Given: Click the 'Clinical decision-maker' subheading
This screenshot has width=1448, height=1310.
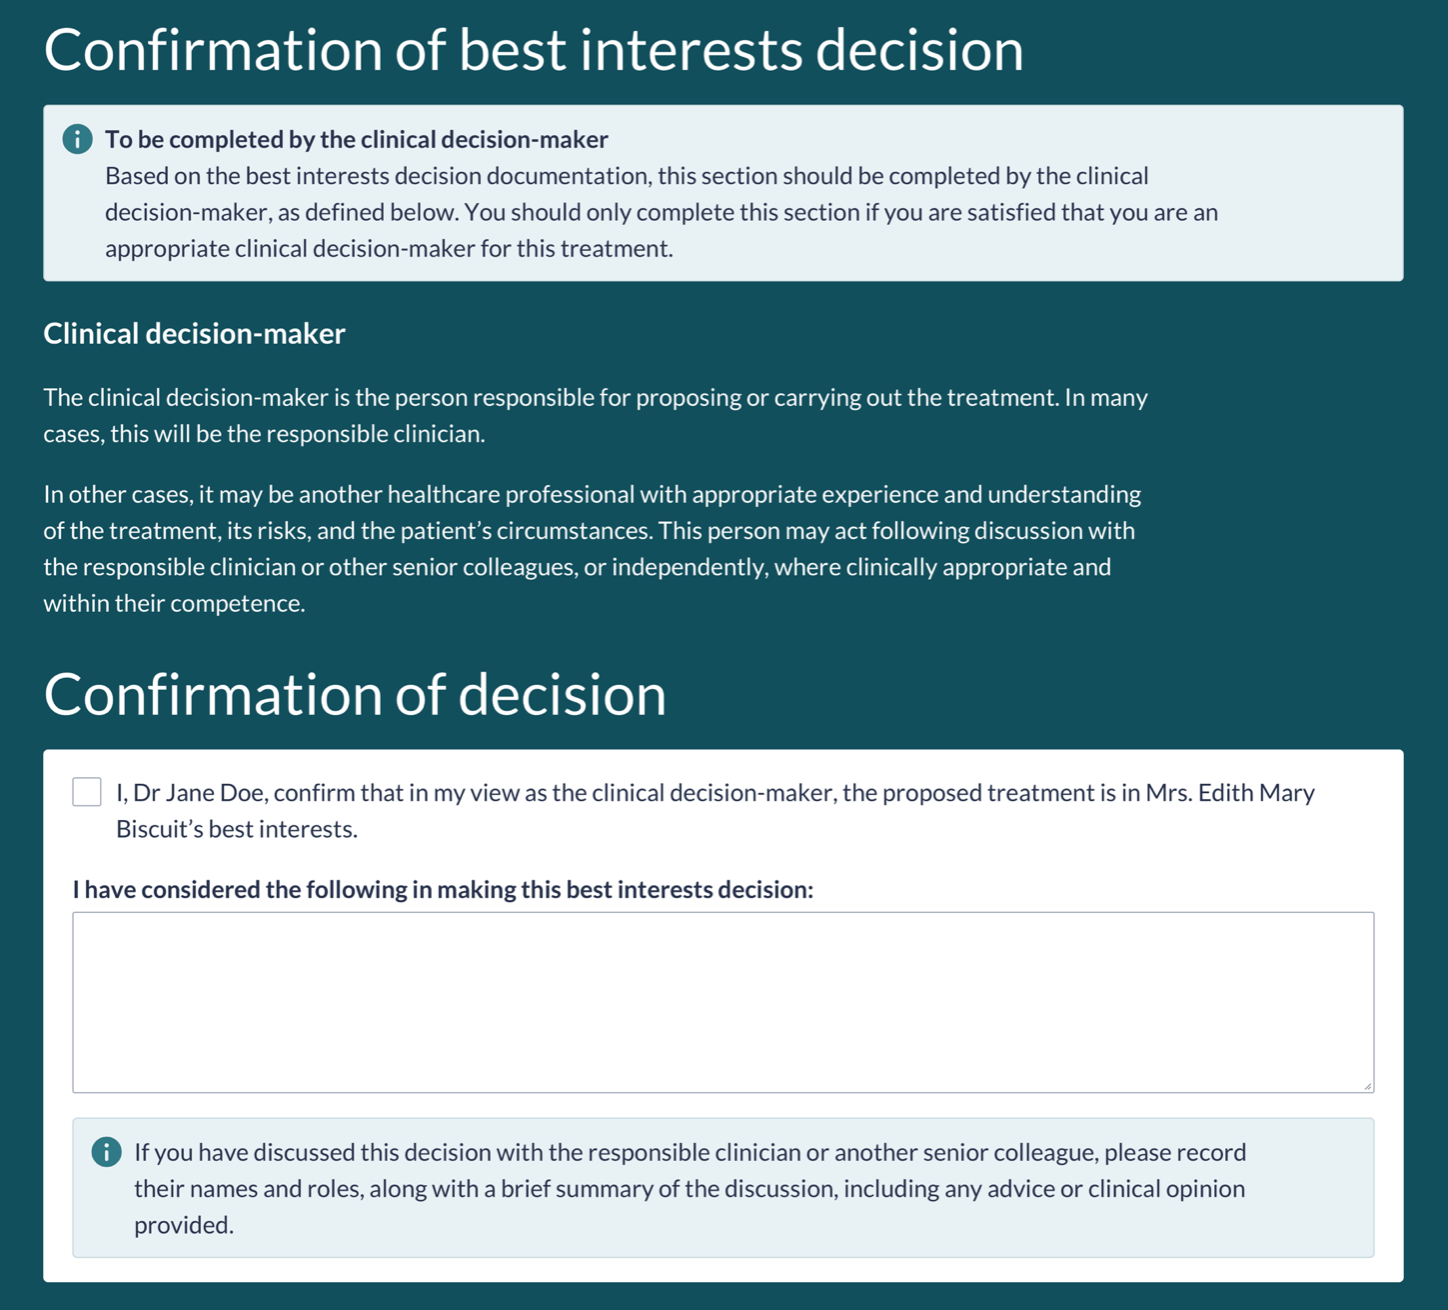Looking at the screenshot, I should (193, 333).
